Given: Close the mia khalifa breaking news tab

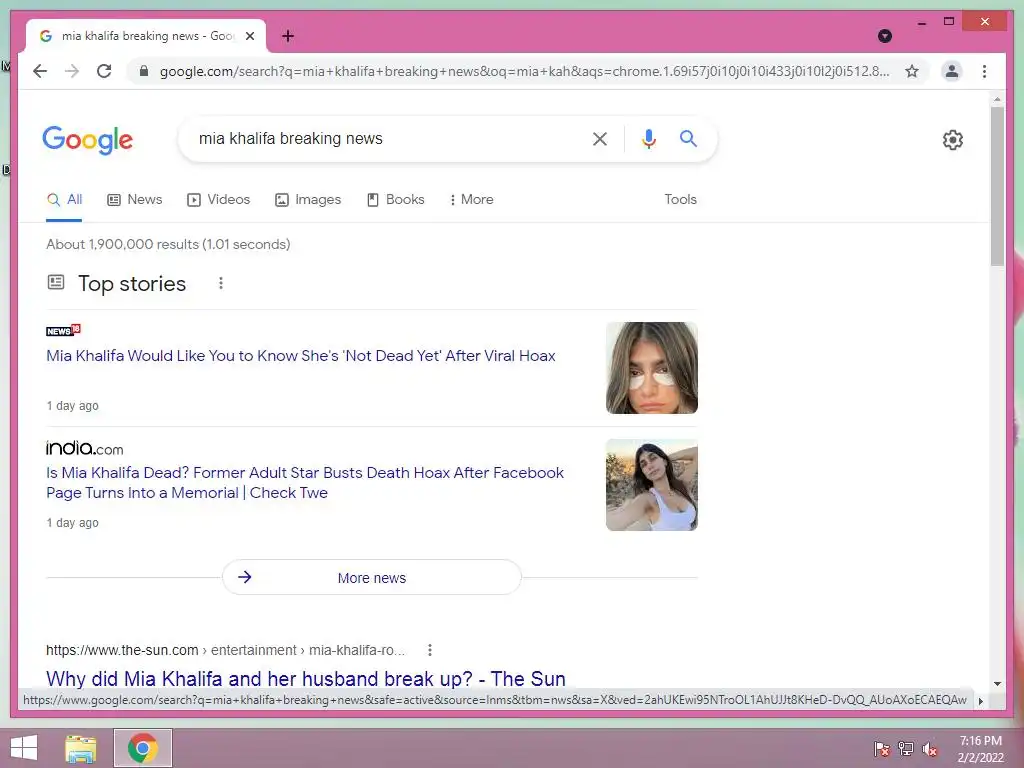Looking at the screenshot, I should click(249, 36).
